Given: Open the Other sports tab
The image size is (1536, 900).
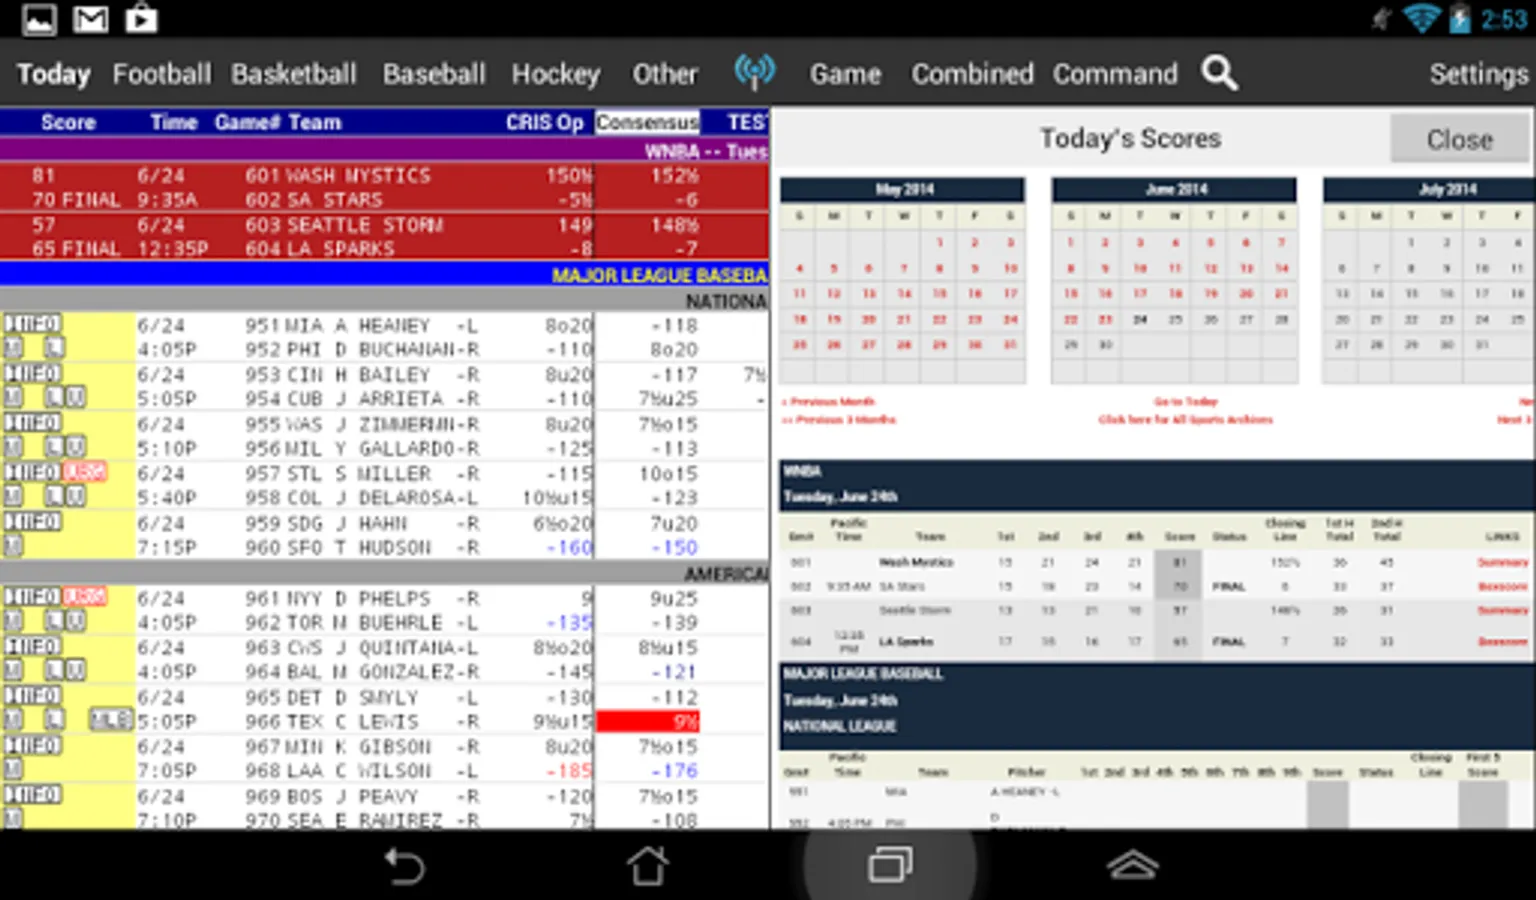Looking at the screenshot, I should (x=665, y=74).
